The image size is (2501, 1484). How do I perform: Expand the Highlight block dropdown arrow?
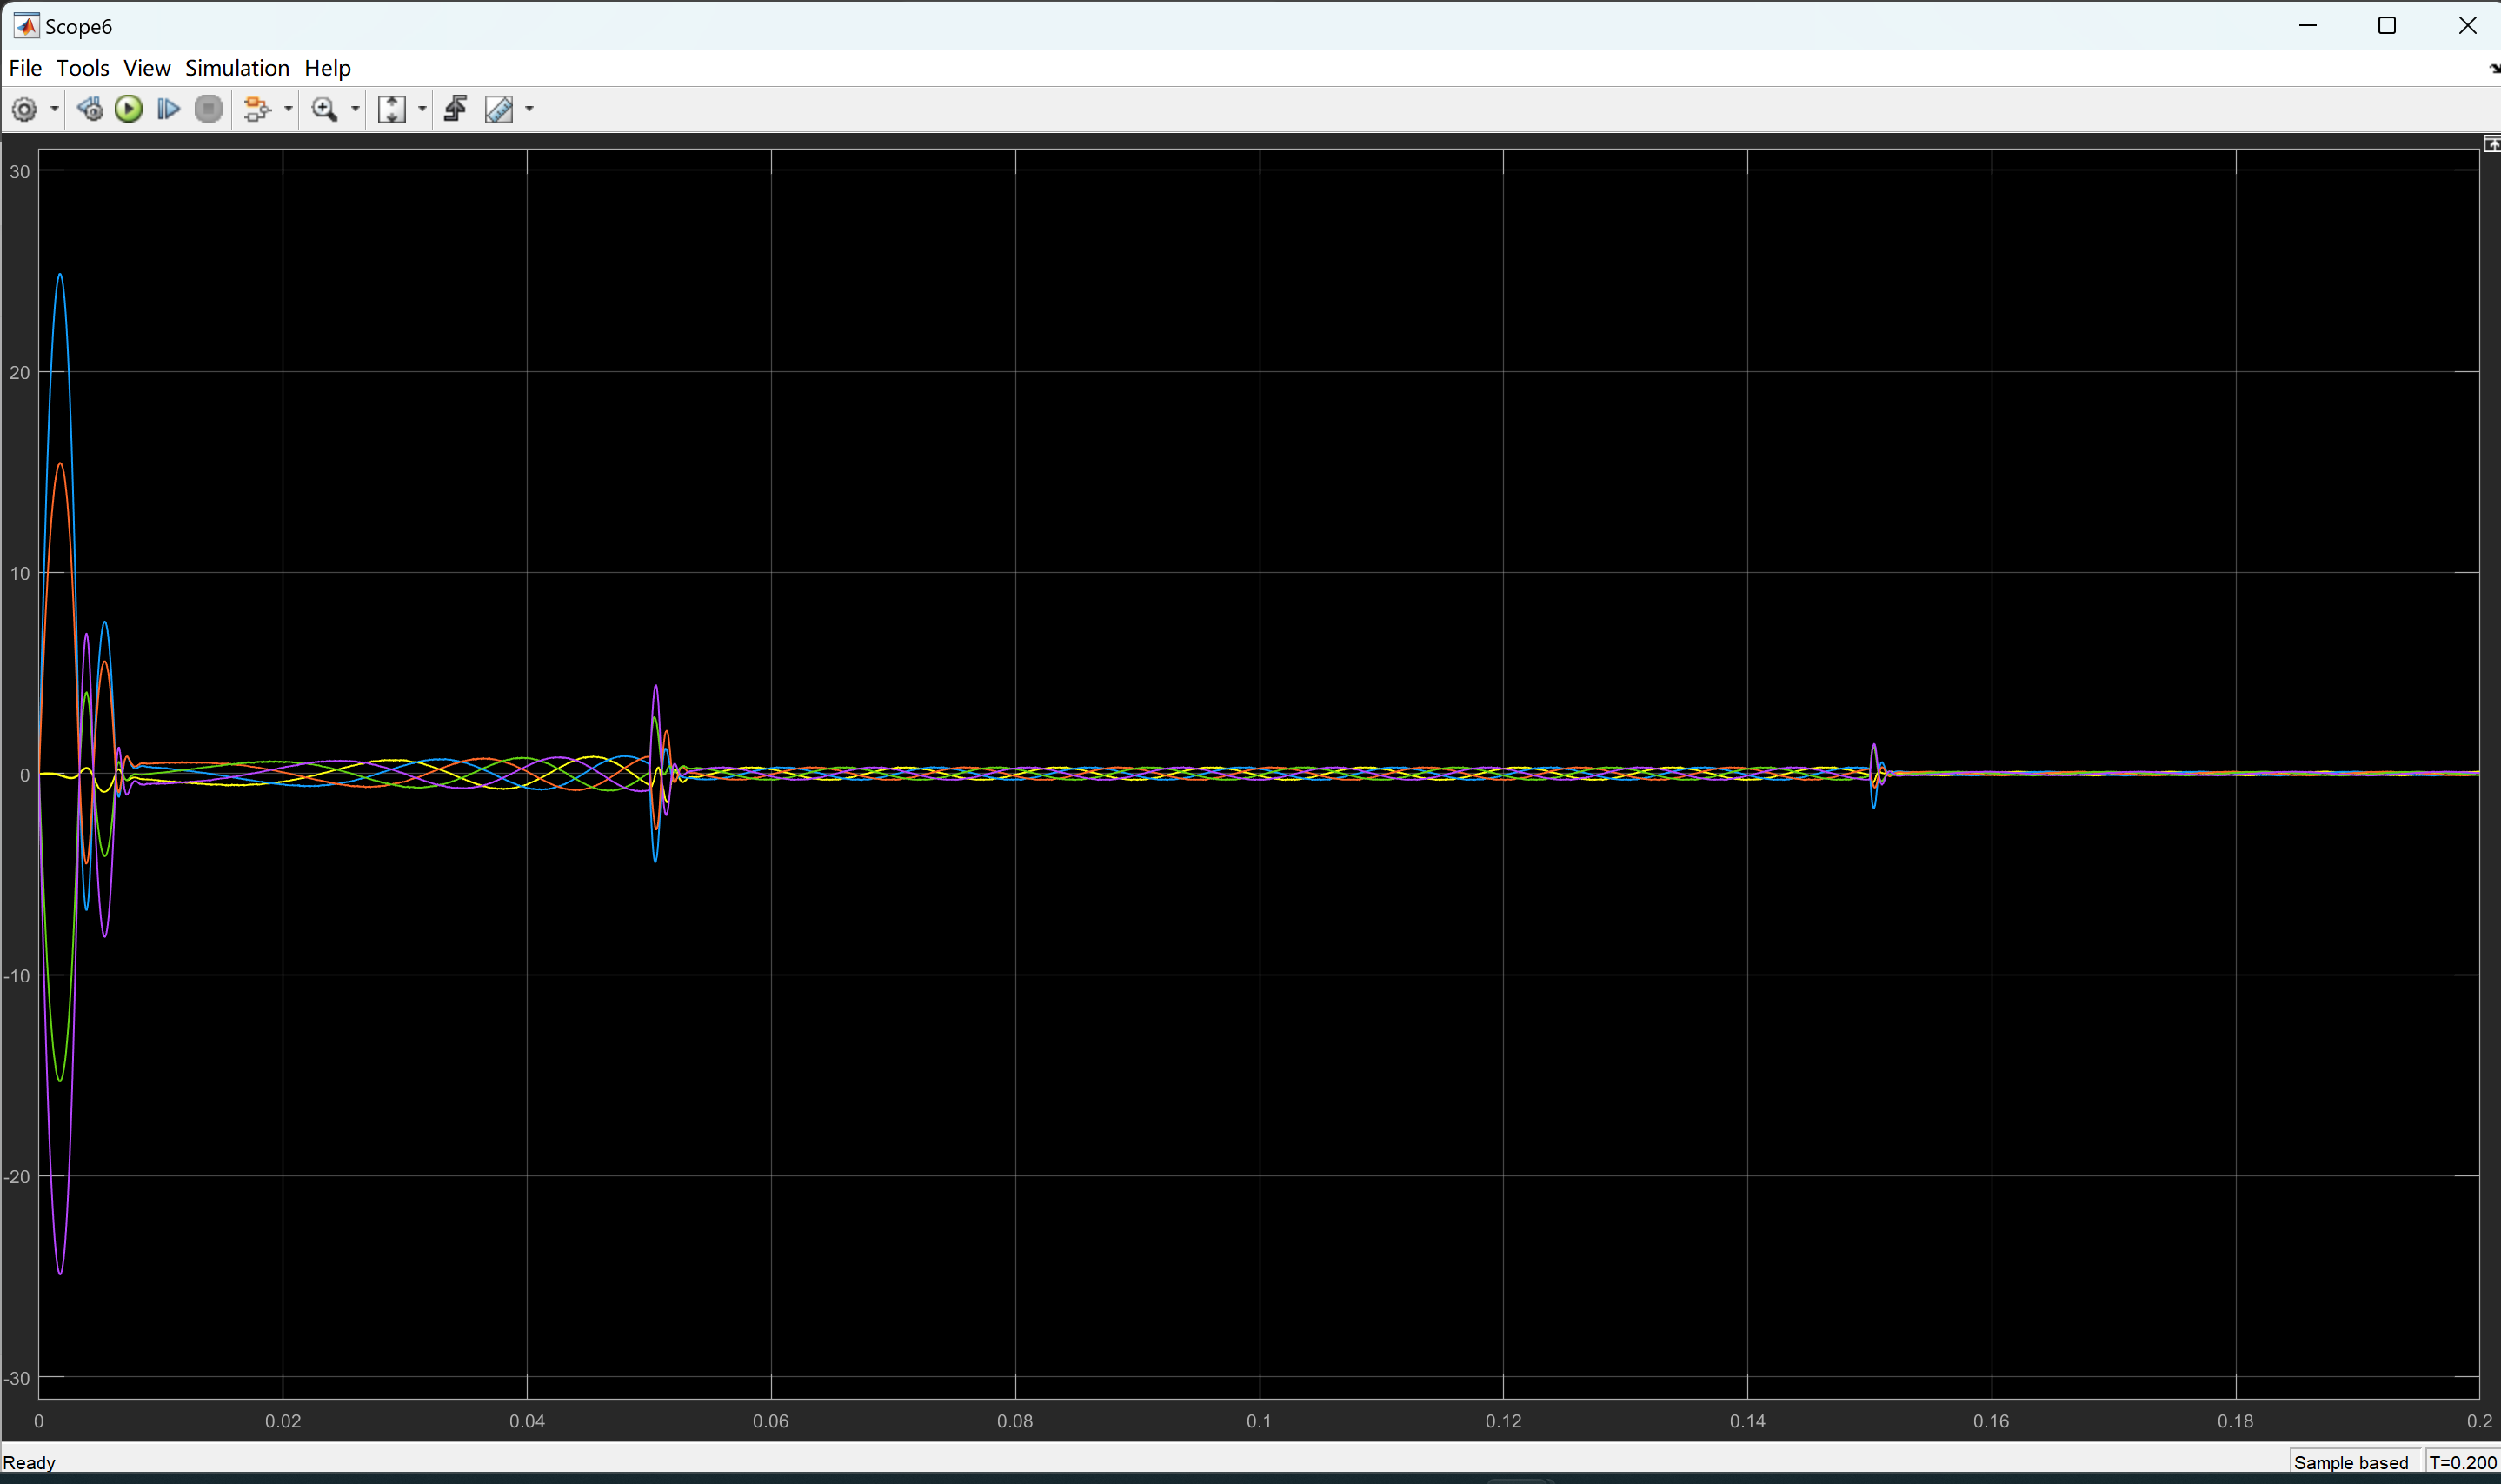pos(288,109)
